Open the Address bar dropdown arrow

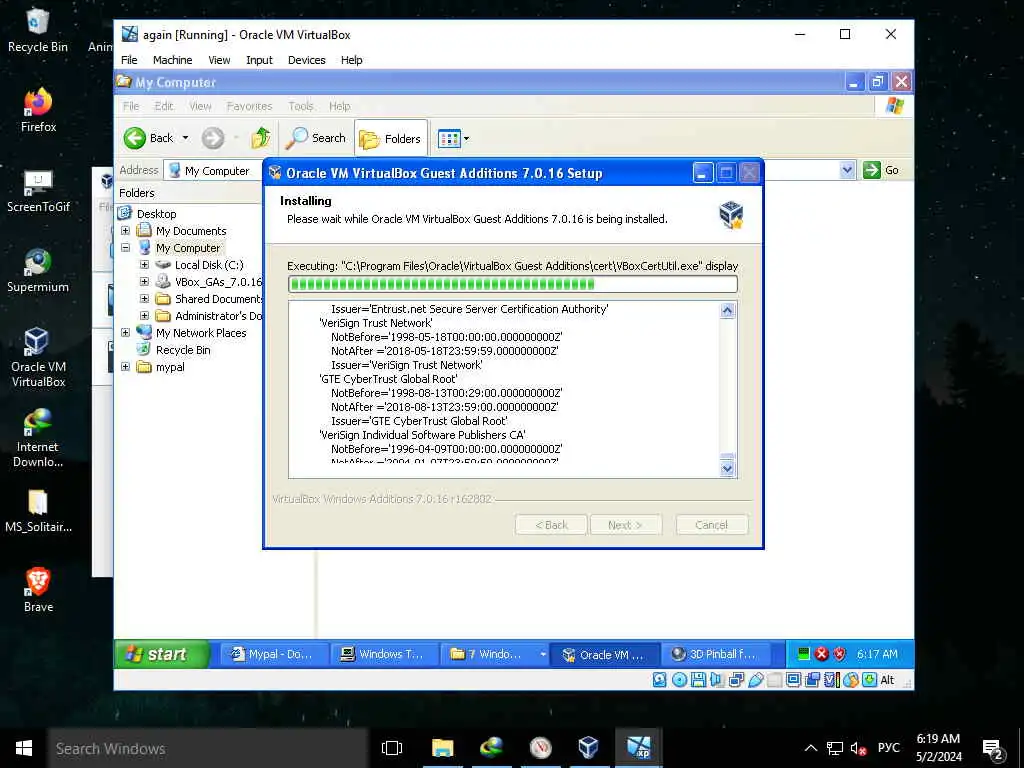point(847,170)
